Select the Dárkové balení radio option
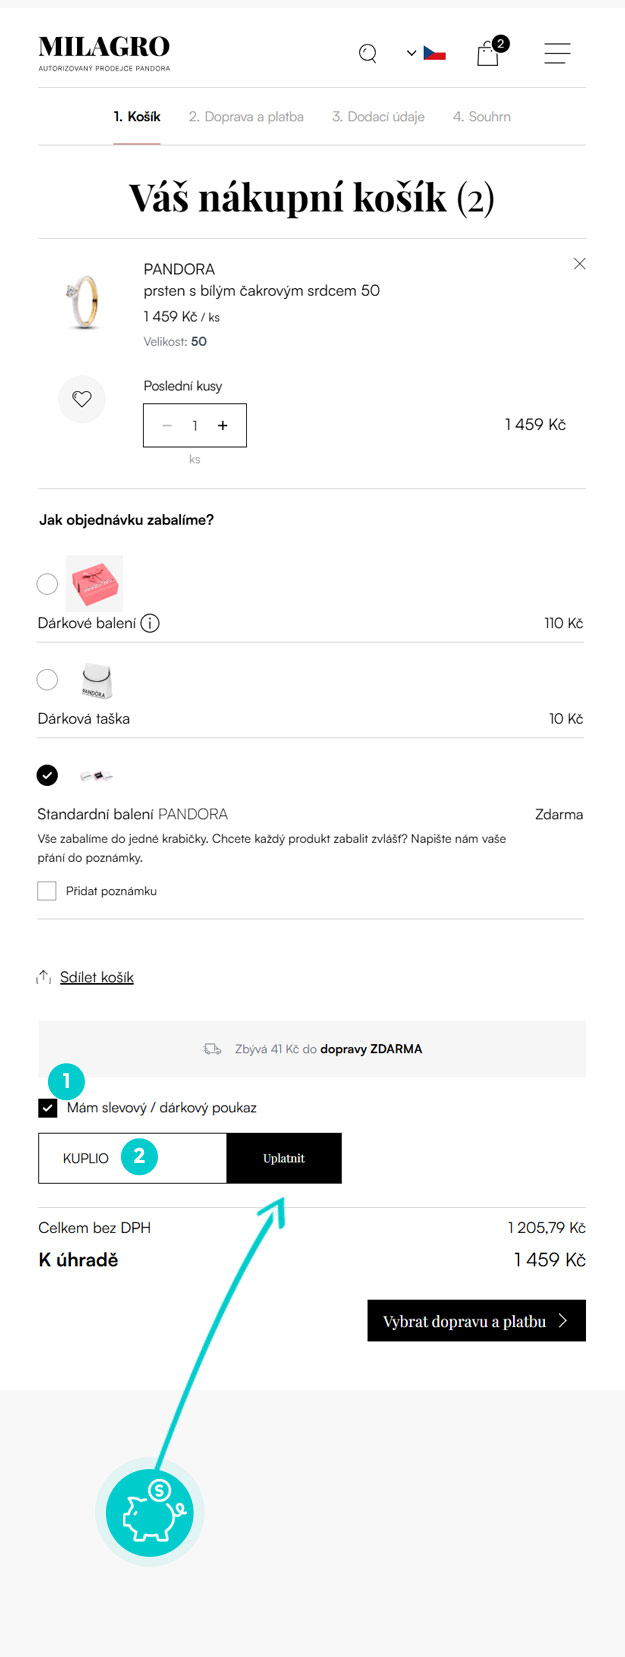The width and height of the screenshot is (625, 1657). pos(47,584)
